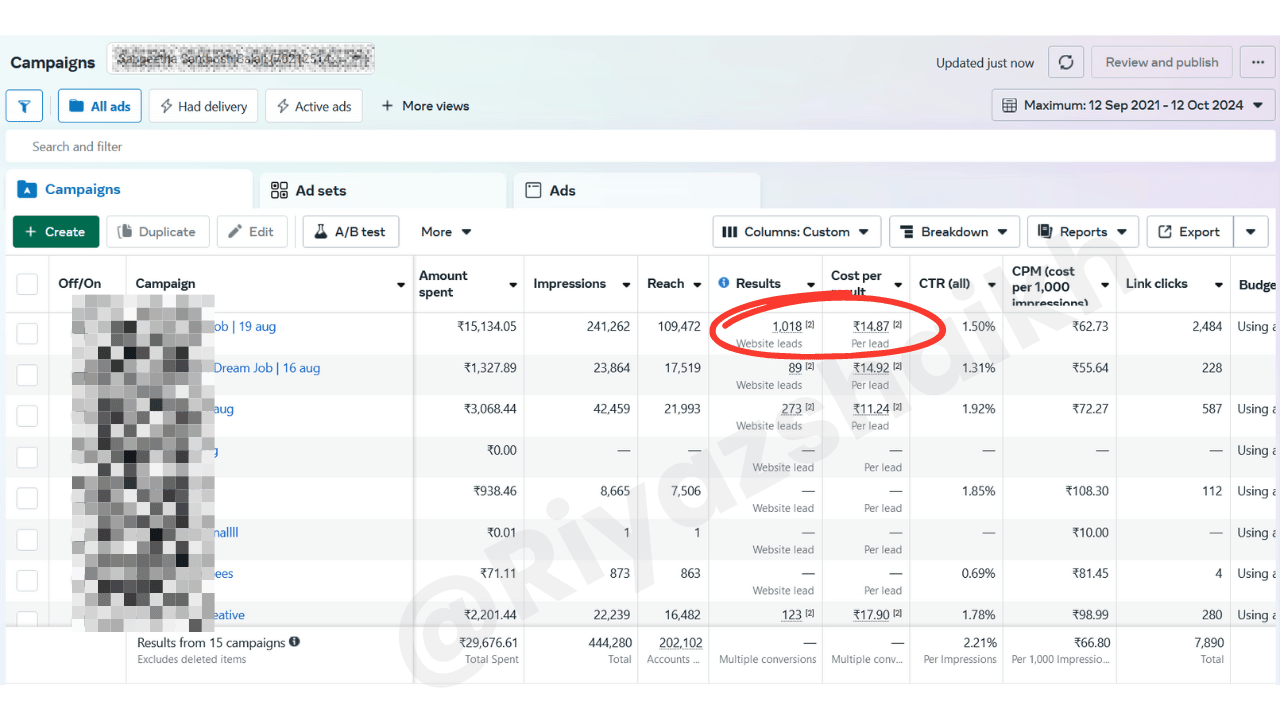Open the three-dot more options menu
This screenshot has width=1280, height=720.
pos(1258,62)
